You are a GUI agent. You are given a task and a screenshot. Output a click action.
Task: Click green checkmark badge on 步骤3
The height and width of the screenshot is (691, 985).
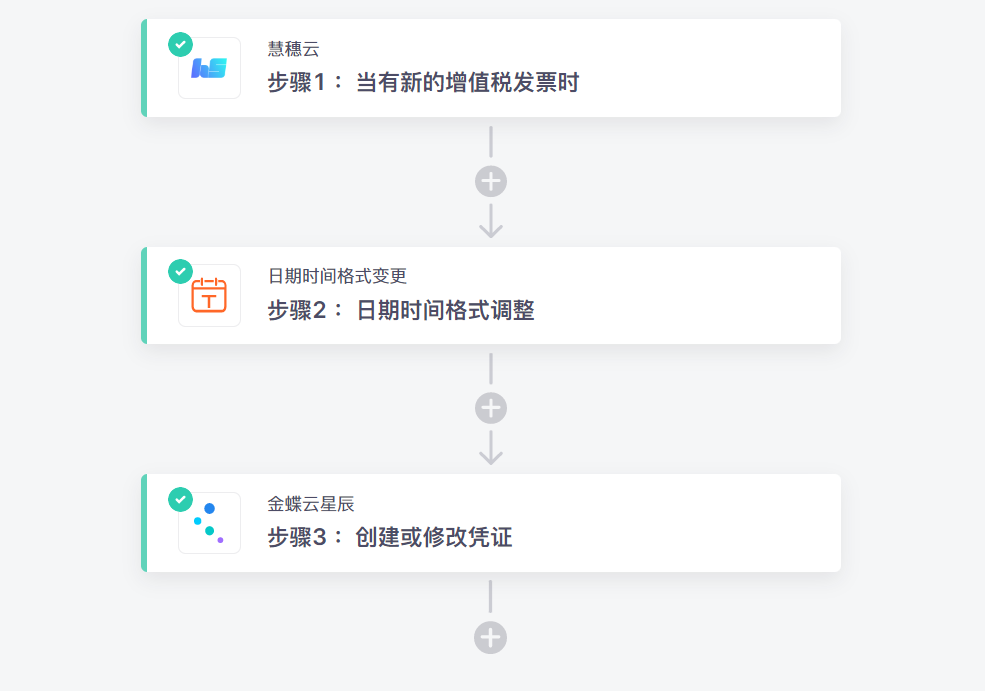(x=180, y=499)
